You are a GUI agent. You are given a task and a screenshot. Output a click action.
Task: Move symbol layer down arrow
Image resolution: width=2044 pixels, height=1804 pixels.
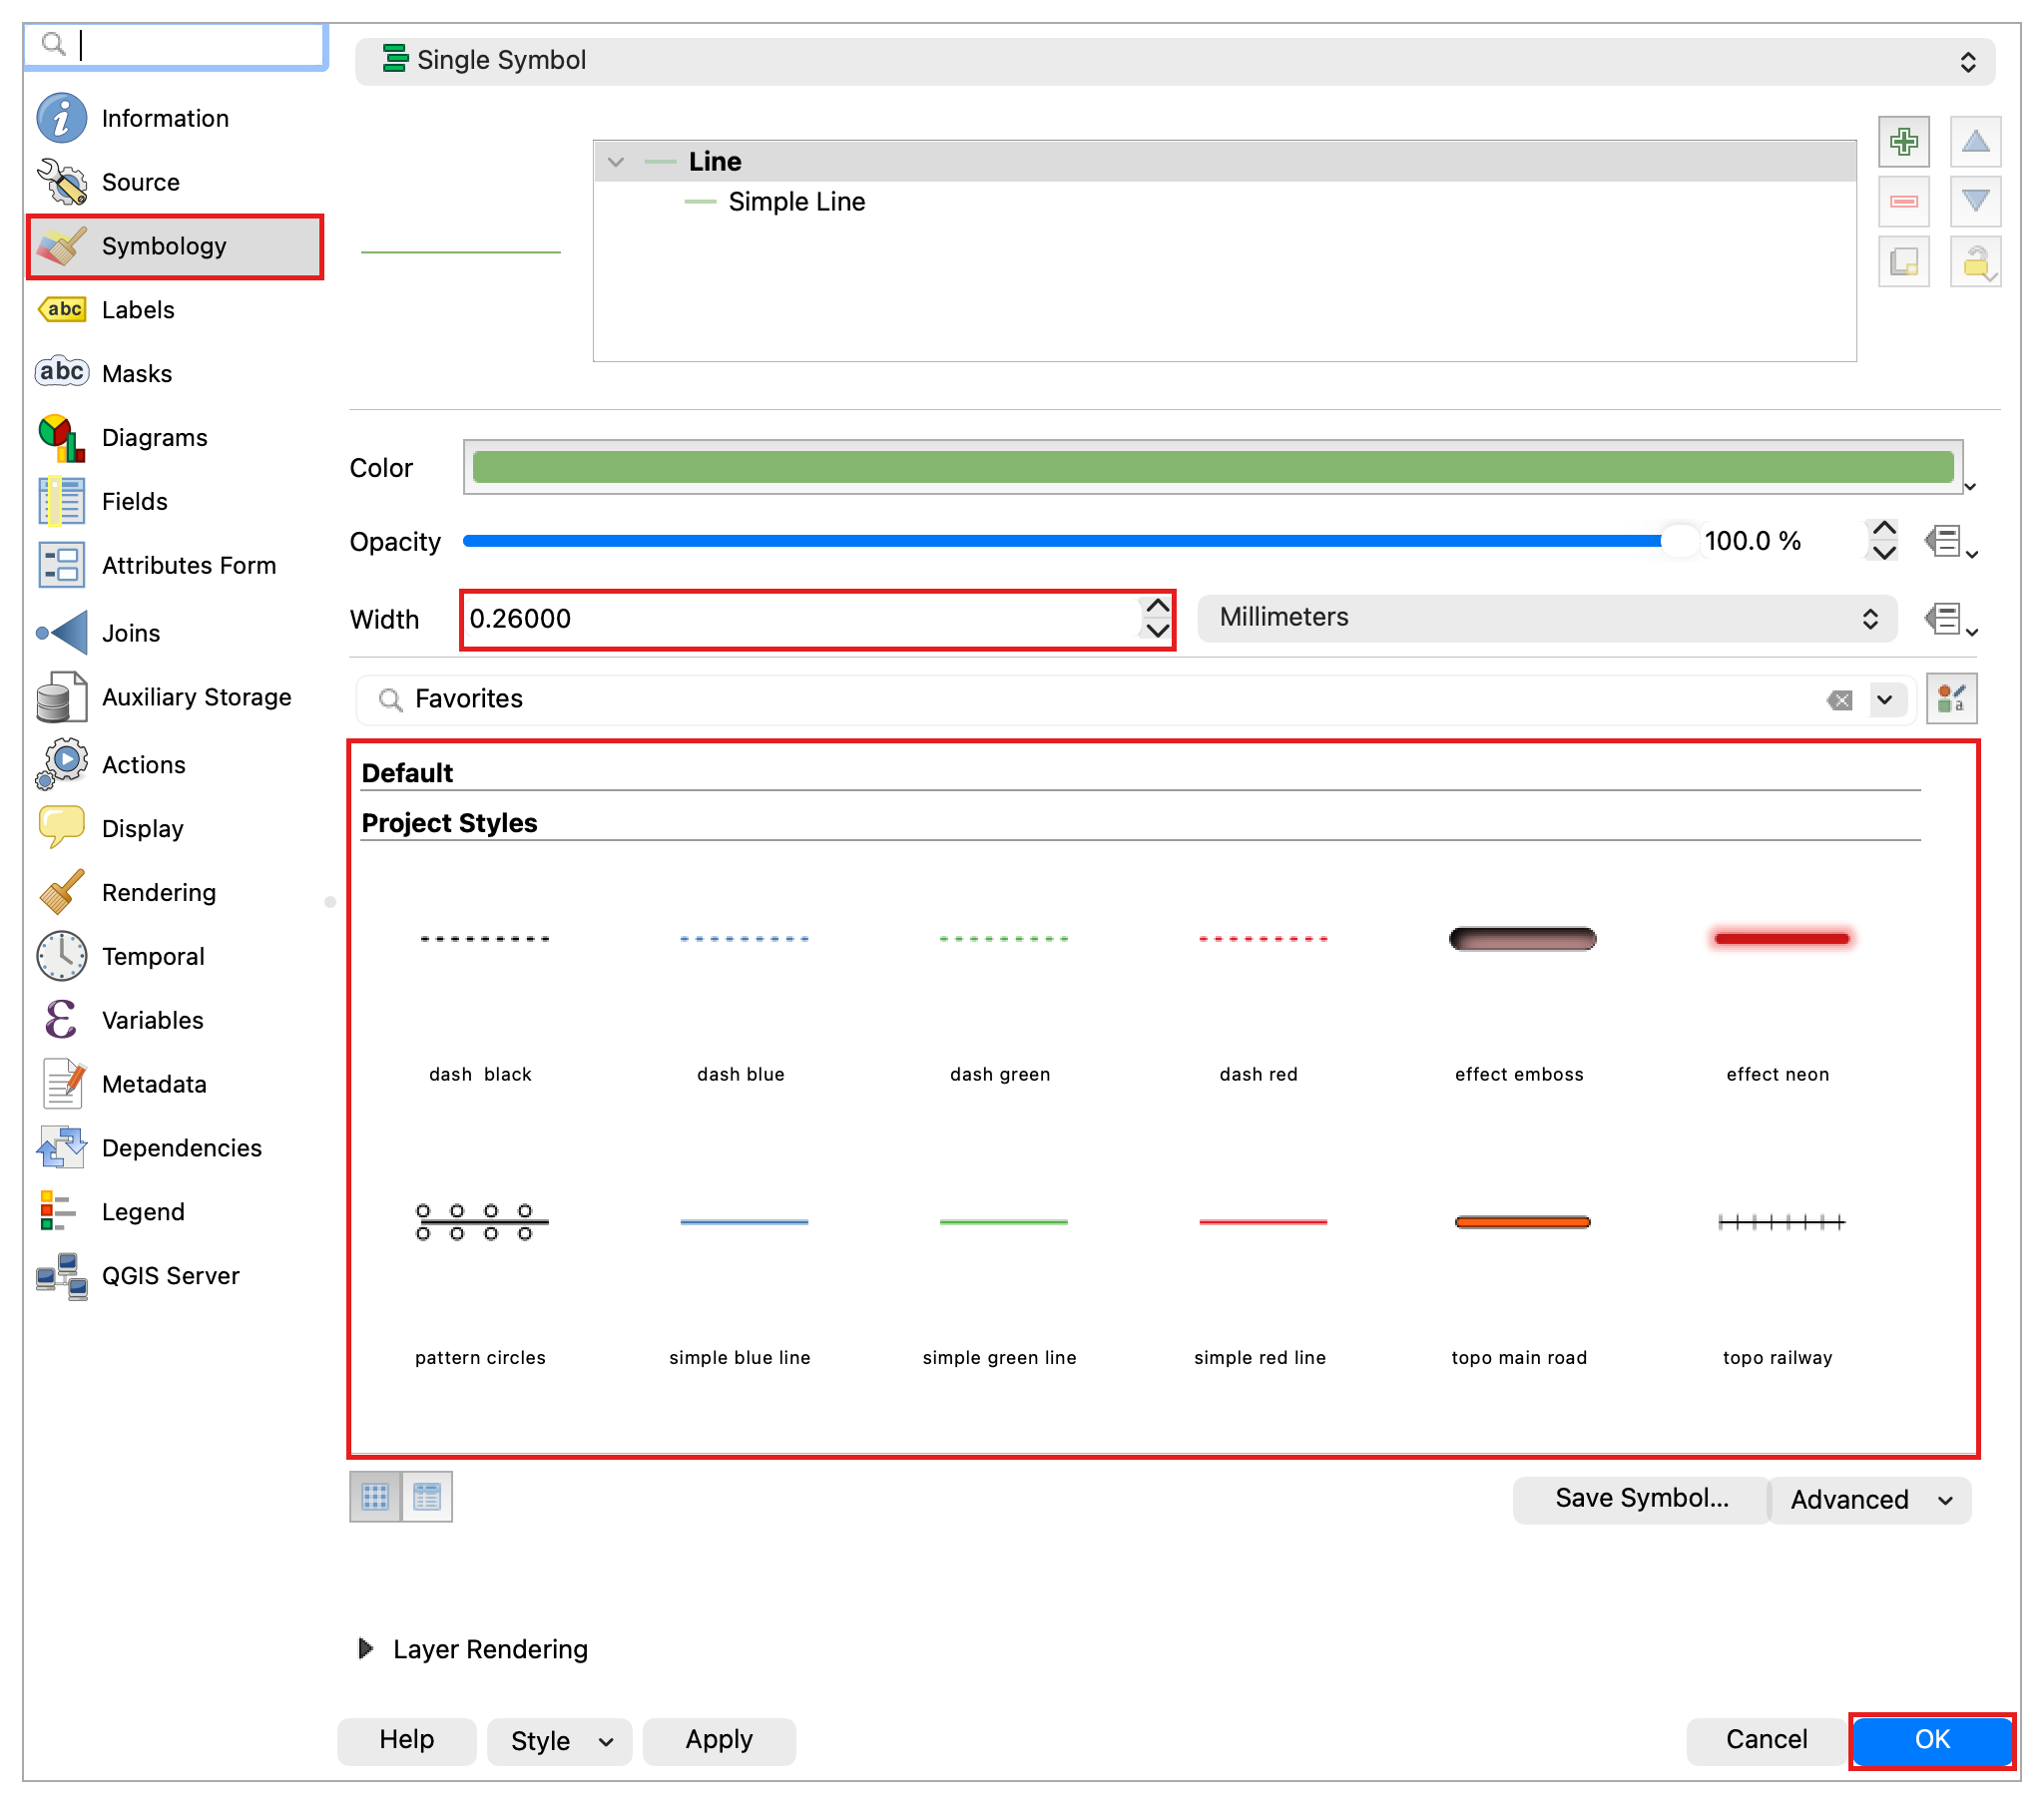point(1975,201)
